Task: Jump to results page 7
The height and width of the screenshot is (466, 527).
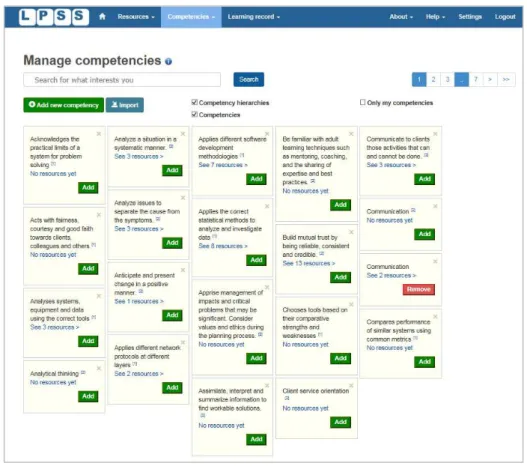Action: point(476,80)
